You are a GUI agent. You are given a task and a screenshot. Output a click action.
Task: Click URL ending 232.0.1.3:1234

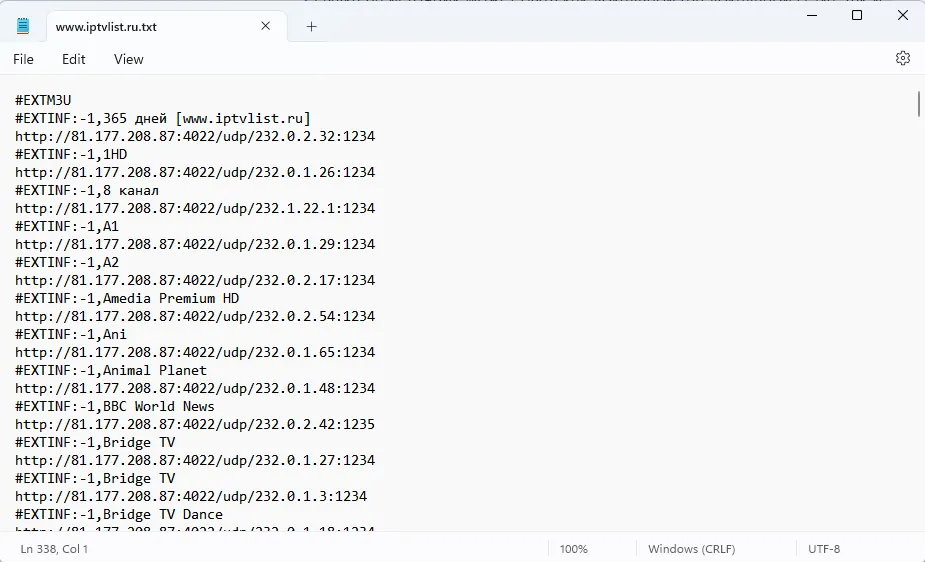191,496
